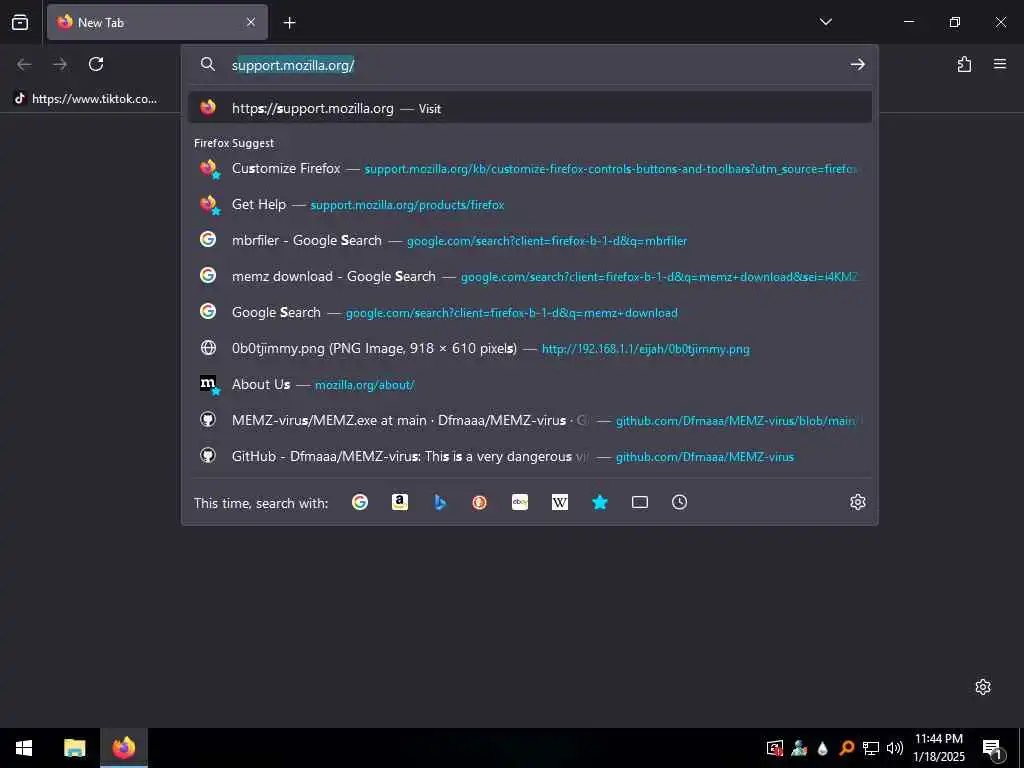The height and width of the screenshot is (768, 1024).
Task: Open the tiktok.com bookmark in bookmarks toolbar
Action: (86, 99)
